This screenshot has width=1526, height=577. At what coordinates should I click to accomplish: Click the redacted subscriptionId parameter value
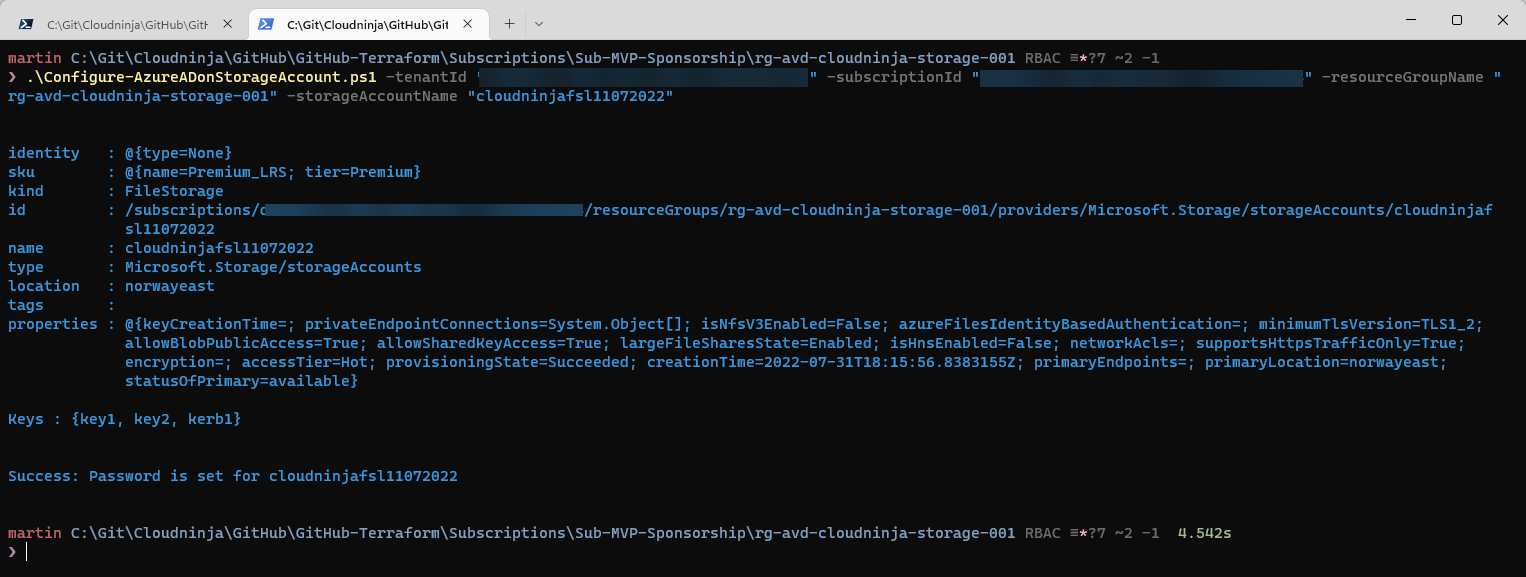coord(1142,77)
